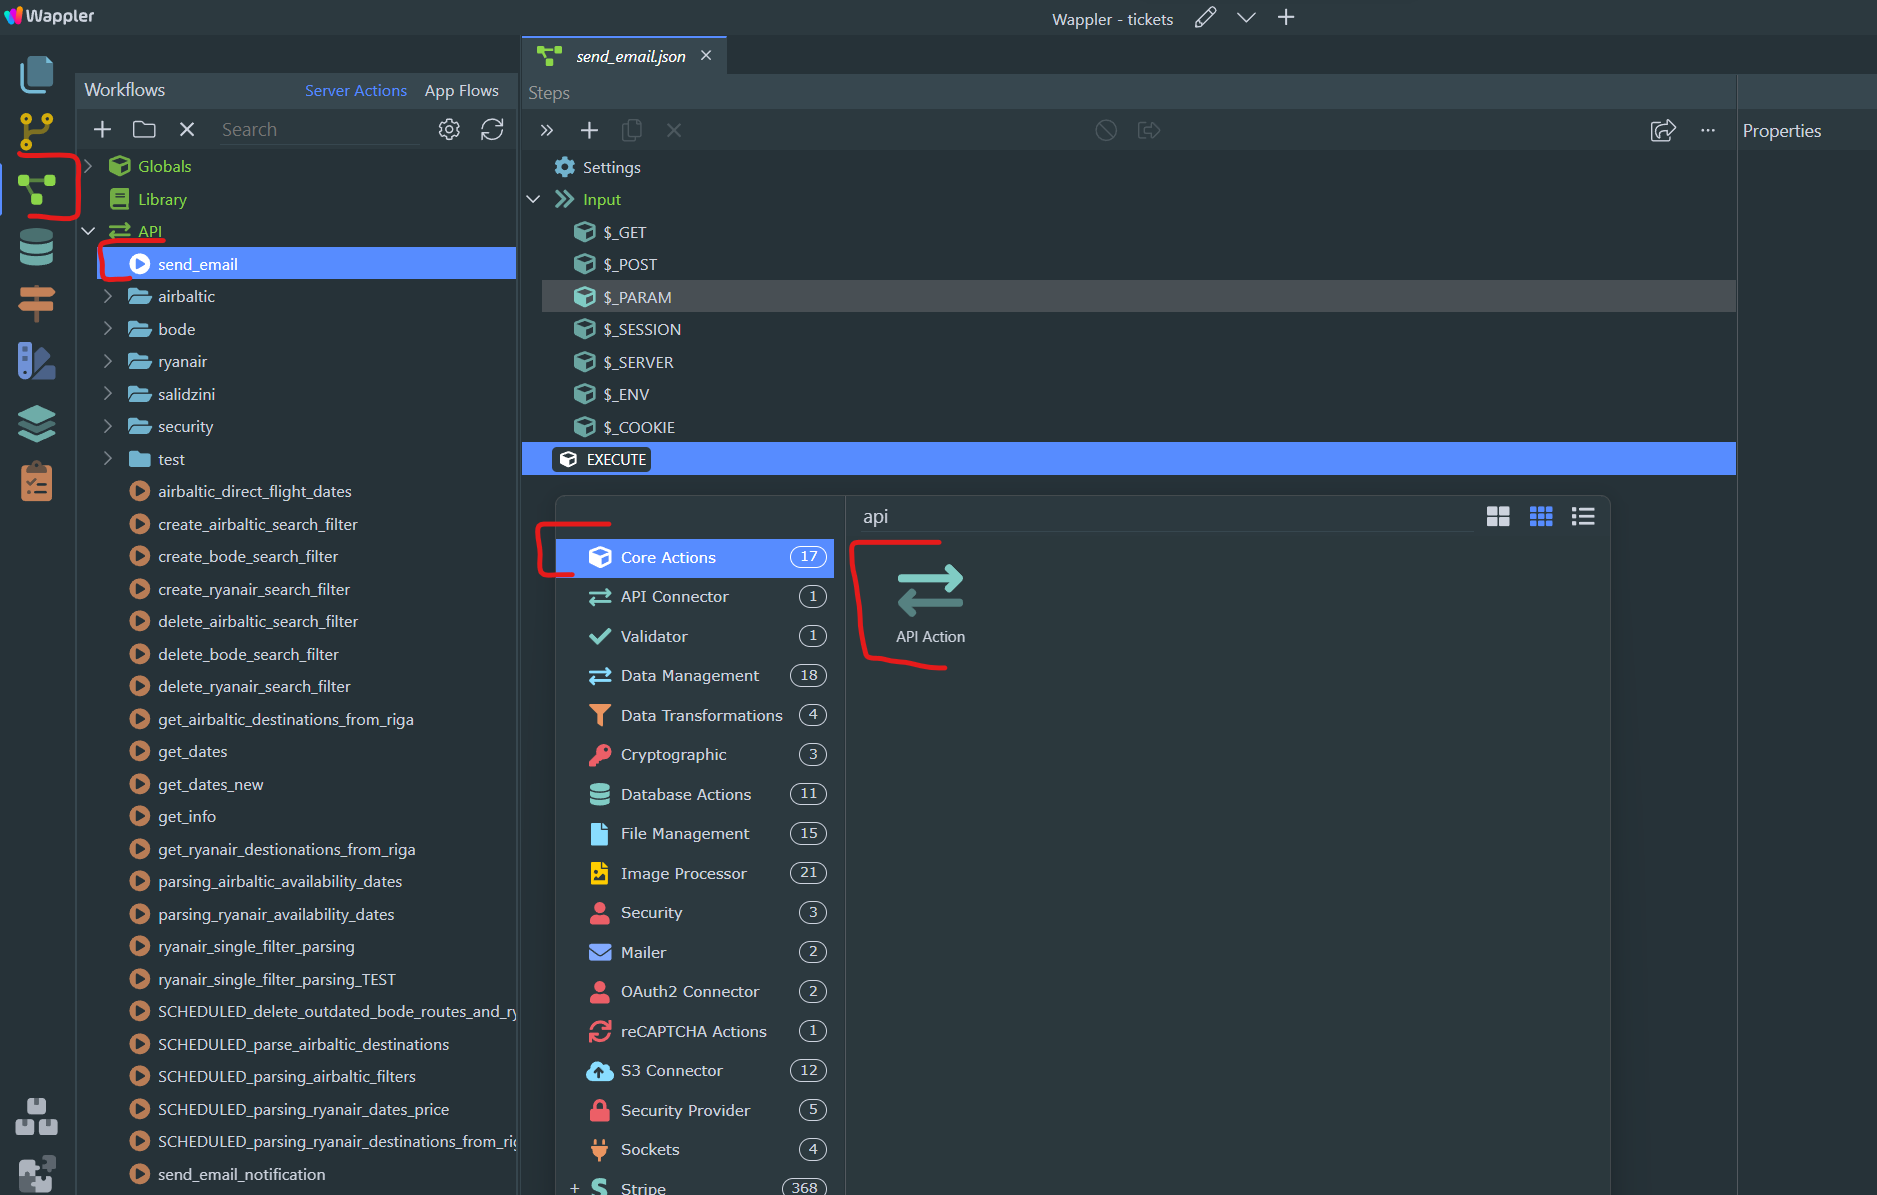
Task: Switch to list view layout
Action: 1583,517
